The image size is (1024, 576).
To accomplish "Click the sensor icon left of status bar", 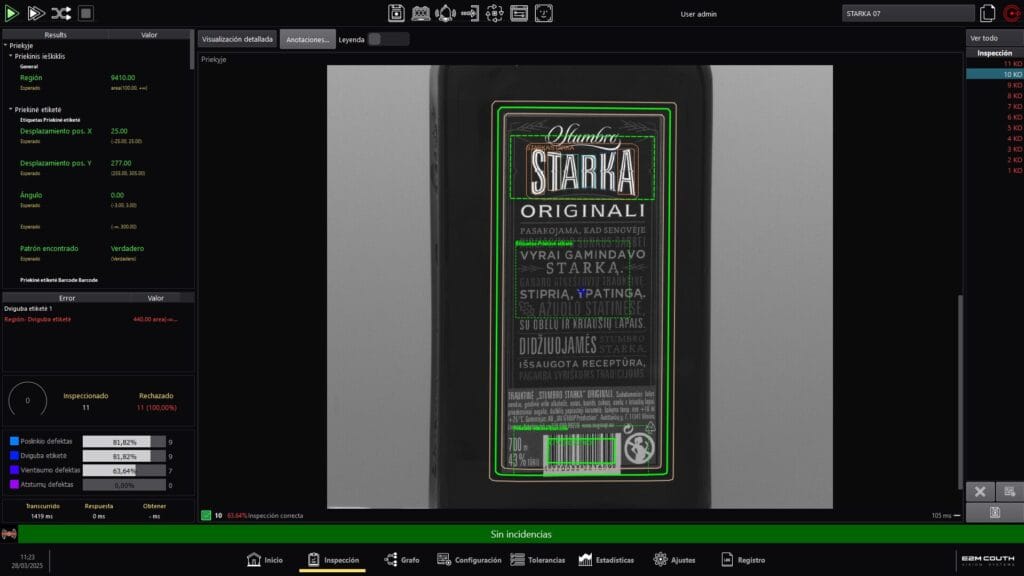I will (10, 534).
